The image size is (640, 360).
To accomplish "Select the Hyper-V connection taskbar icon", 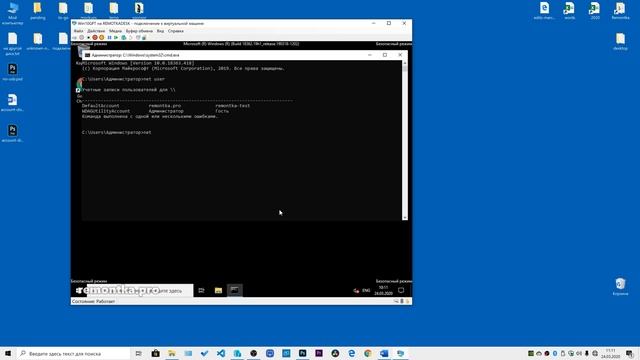I will coord(400,353).
